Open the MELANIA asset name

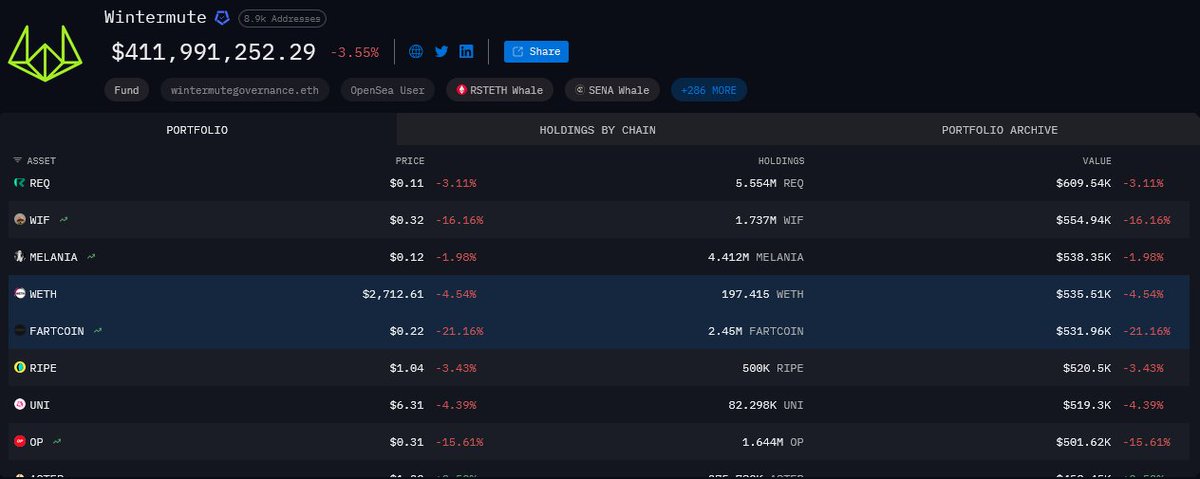pyautogui.click(x=54, y=257)
